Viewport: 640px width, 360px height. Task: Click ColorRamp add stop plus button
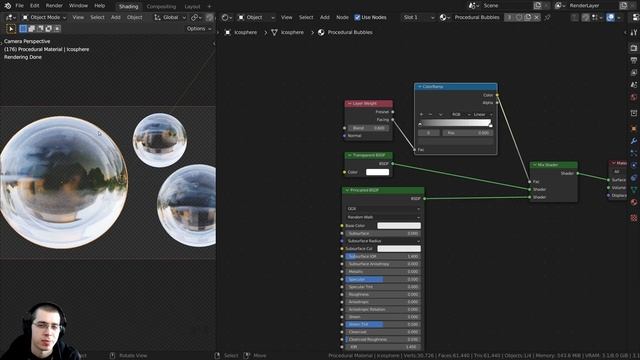coord(421,114)
